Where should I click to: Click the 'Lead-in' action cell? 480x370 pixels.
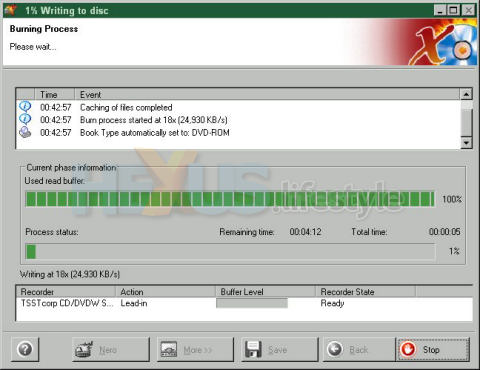[x=134, y=303]
